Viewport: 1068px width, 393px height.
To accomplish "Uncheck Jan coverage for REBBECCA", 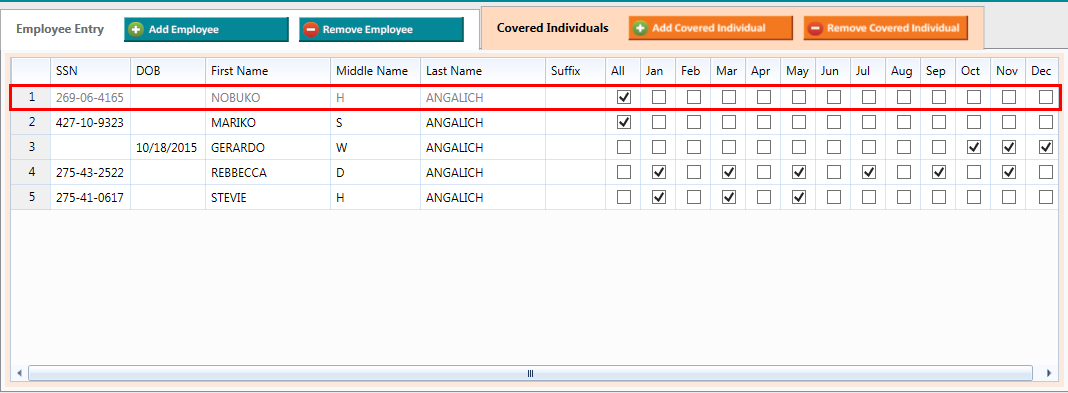I will tap(659, 172).
